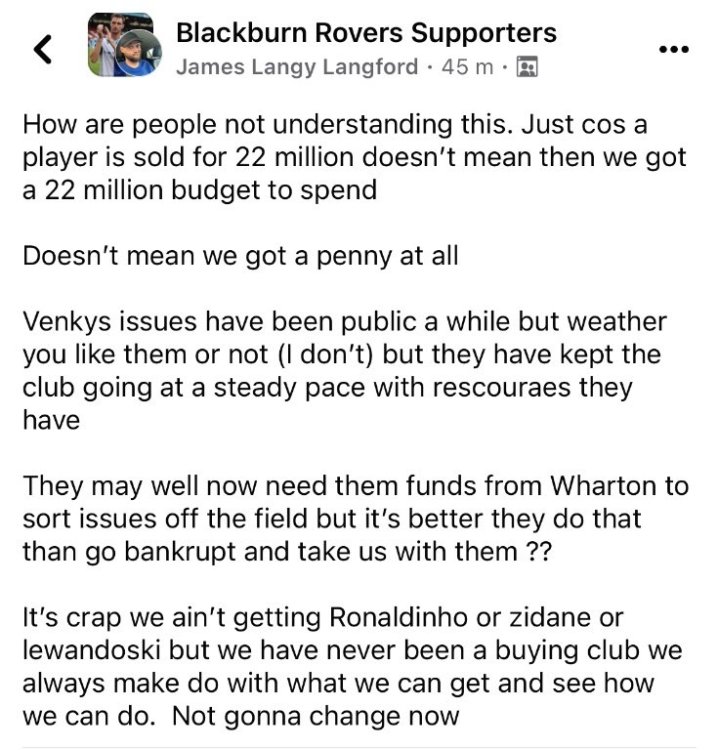
Task: Click the paragraph starting "They may well now need"
Action: pos(355,520)
